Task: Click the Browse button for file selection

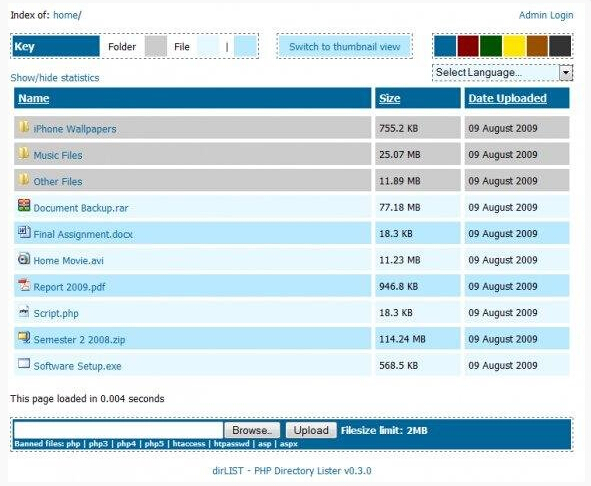Action: coord(252,430)
